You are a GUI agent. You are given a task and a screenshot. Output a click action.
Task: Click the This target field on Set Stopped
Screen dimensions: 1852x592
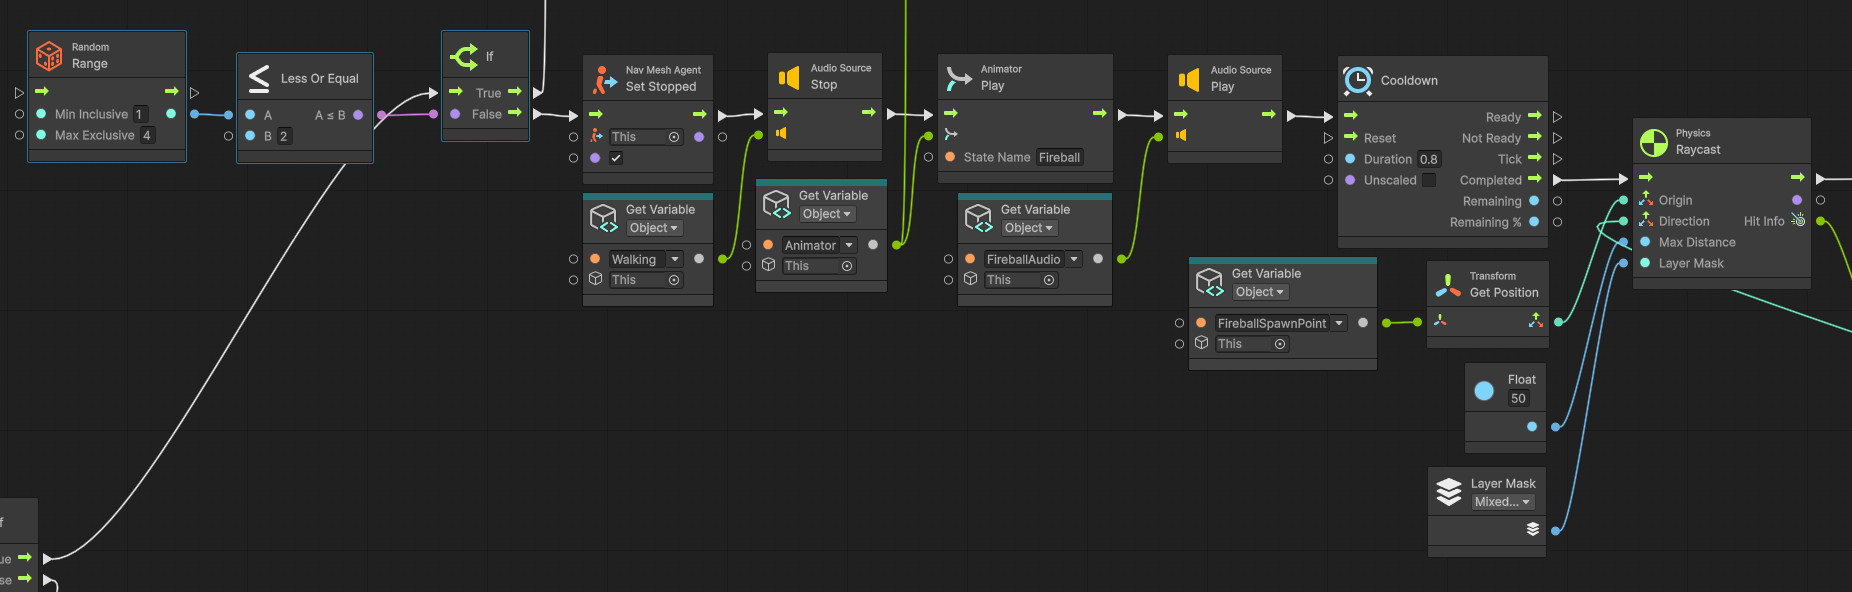[646, 137]
